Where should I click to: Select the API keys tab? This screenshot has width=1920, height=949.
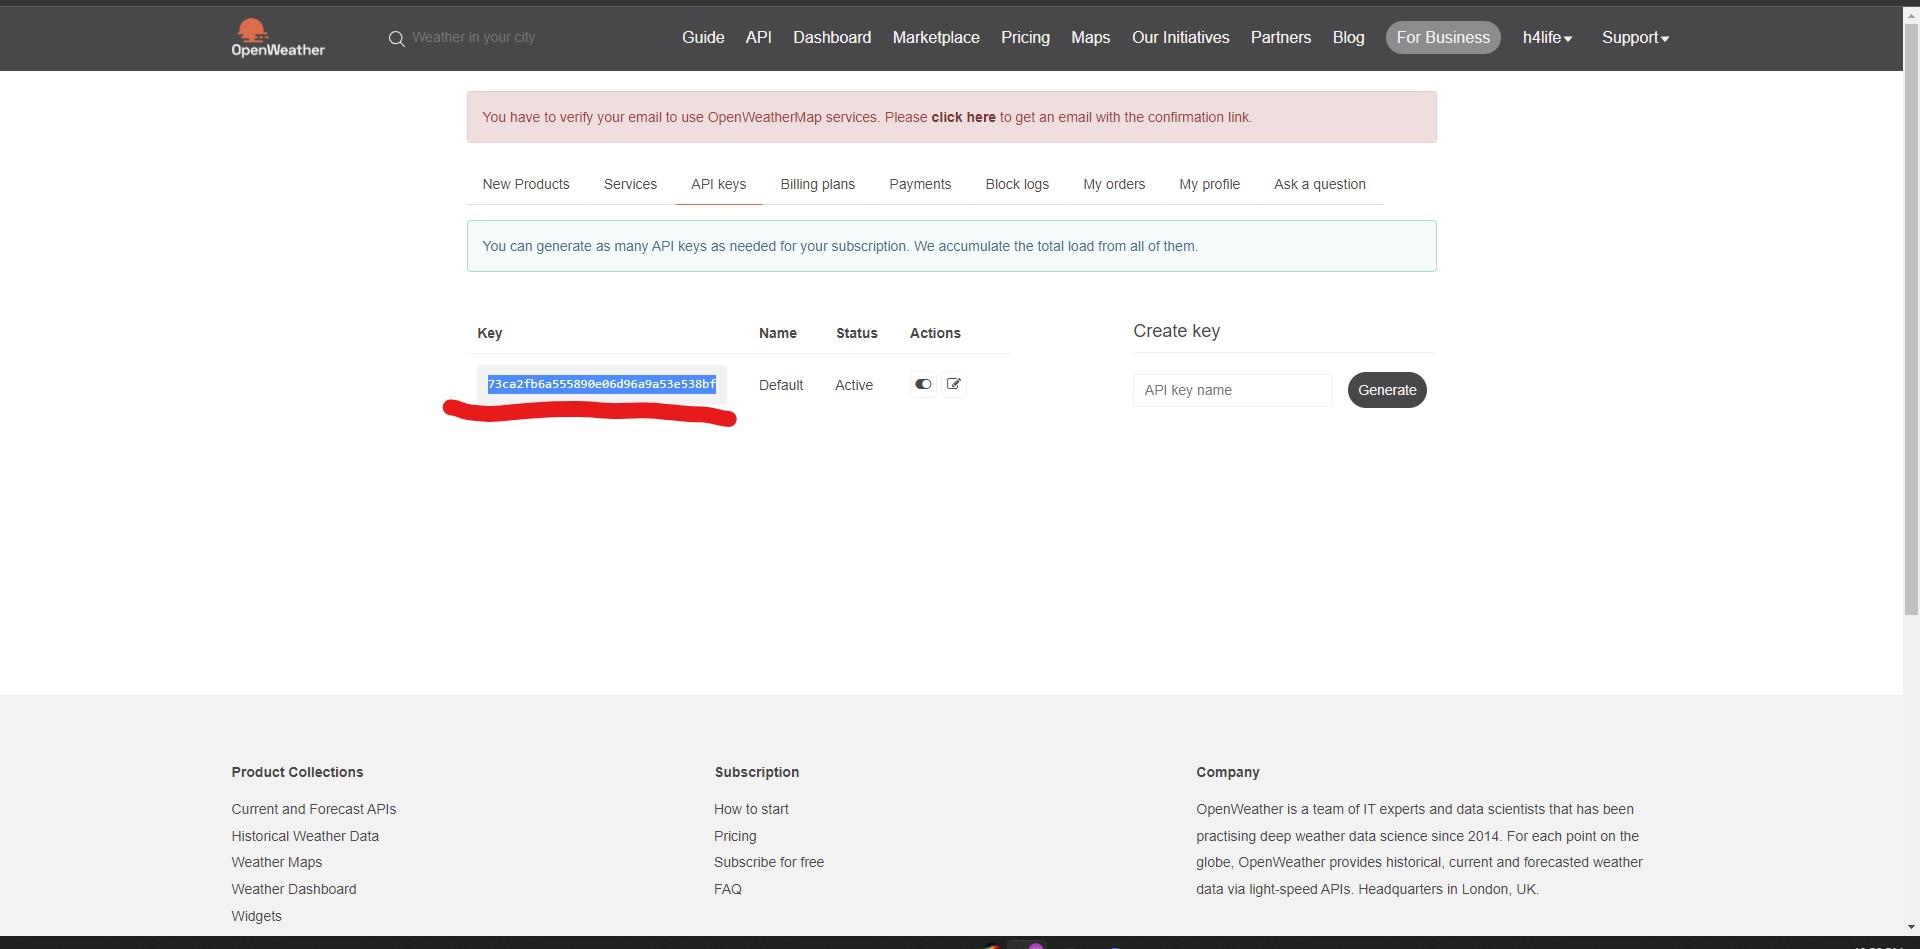718,184
